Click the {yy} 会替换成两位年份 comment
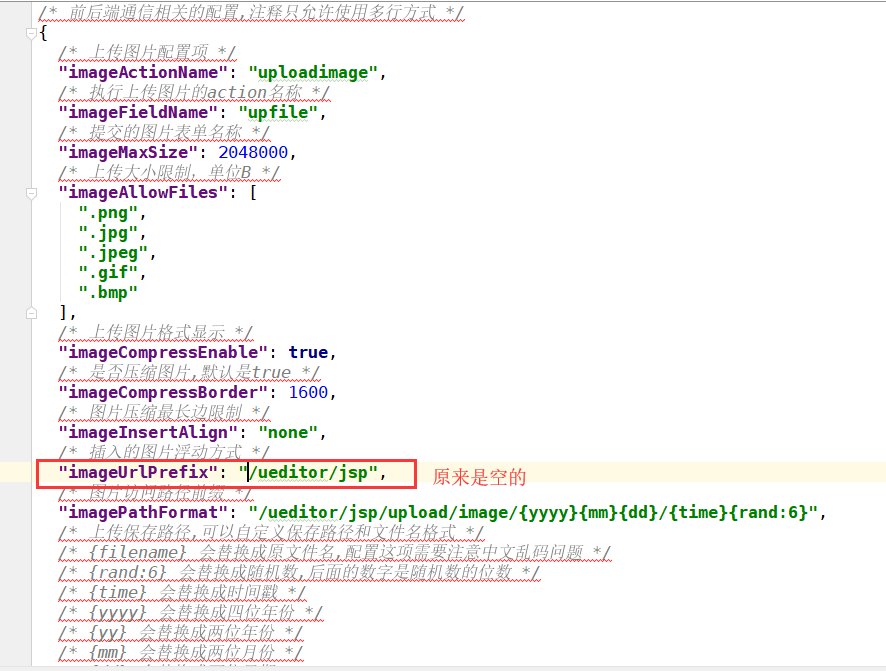 click(x=180, y=633)
